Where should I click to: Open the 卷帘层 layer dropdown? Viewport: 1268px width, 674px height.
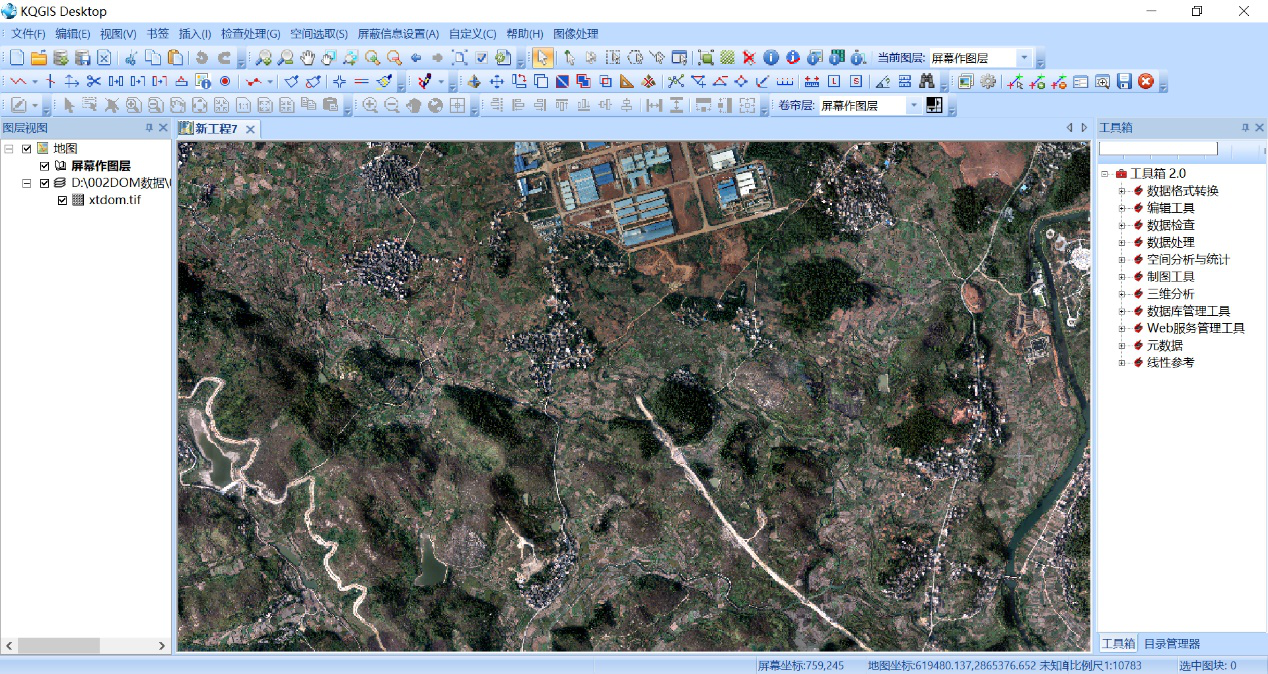(x=913, y=105)
